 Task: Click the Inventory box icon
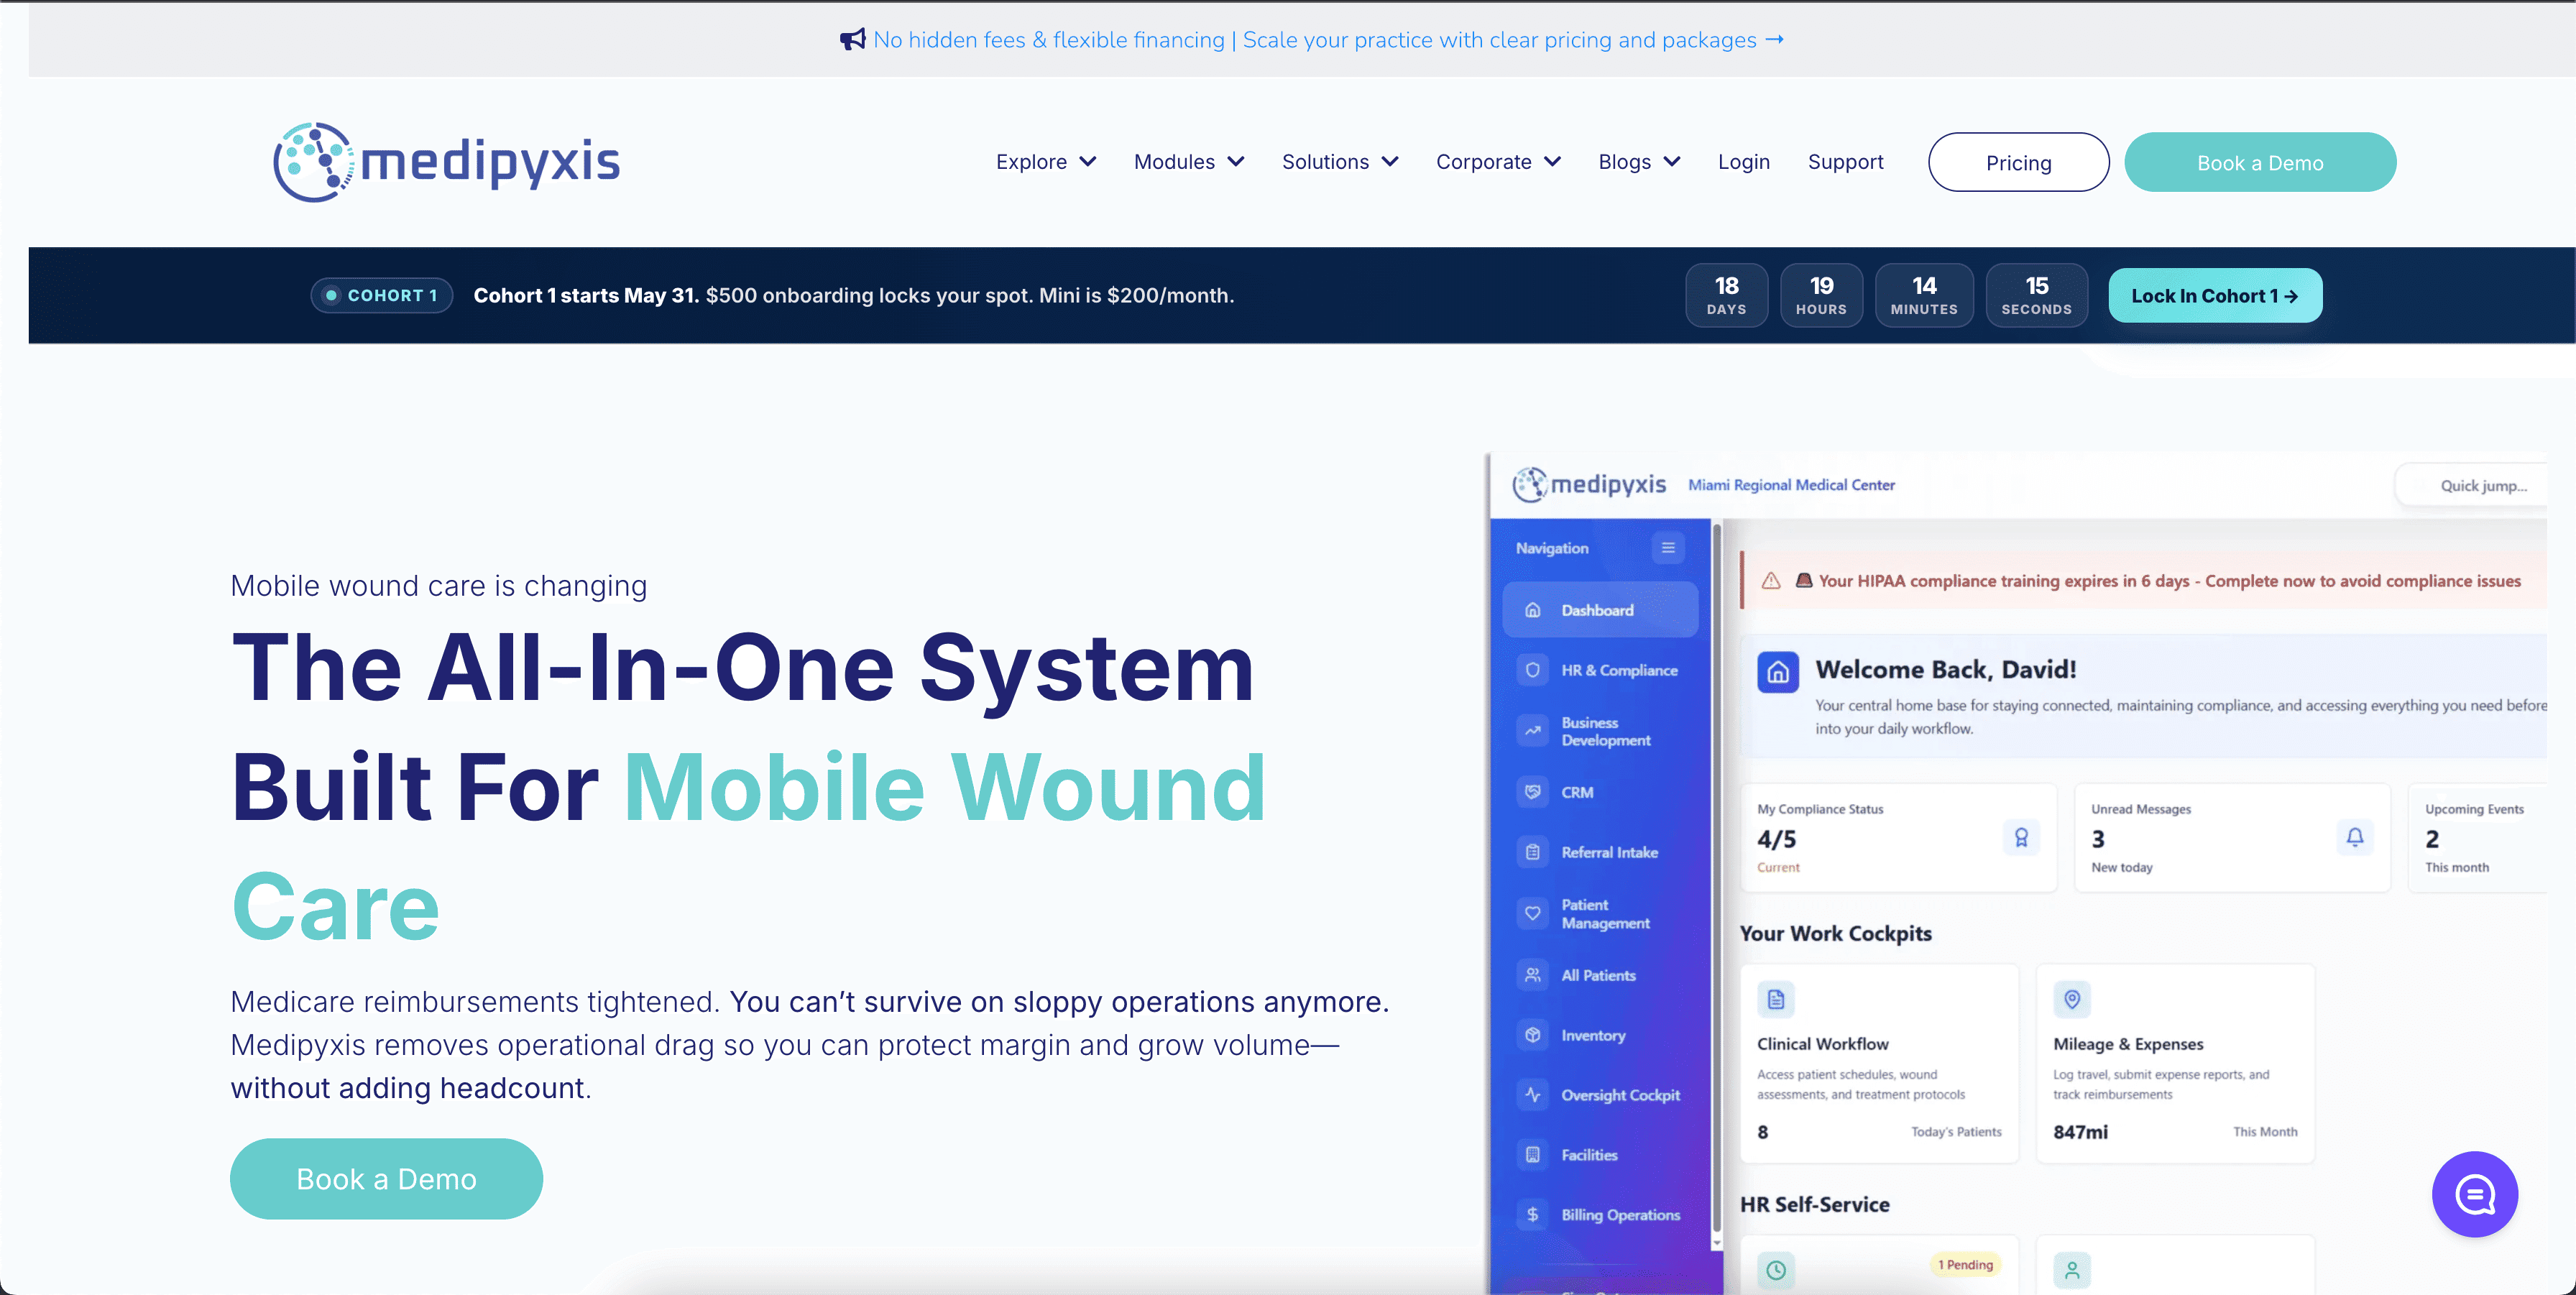tap(1532, 1035)
